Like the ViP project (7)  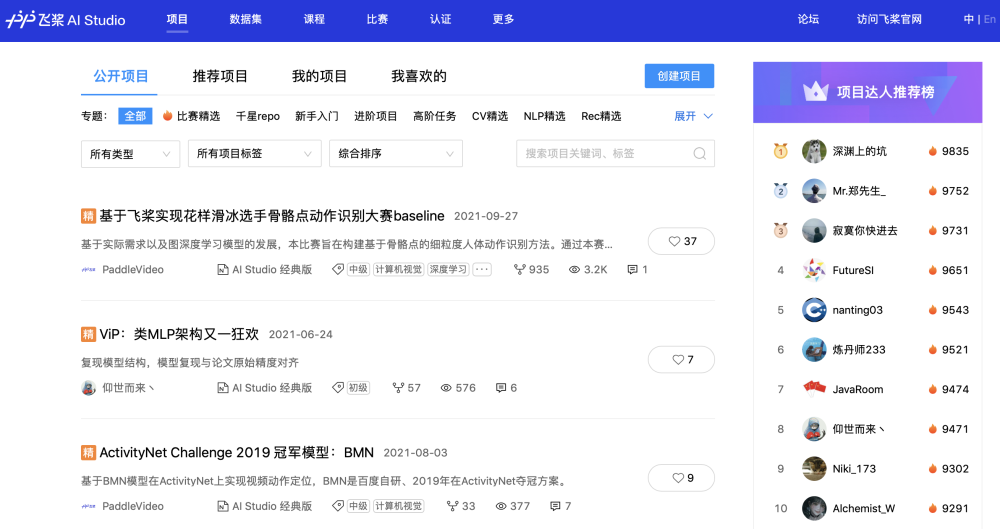[681, 359]
